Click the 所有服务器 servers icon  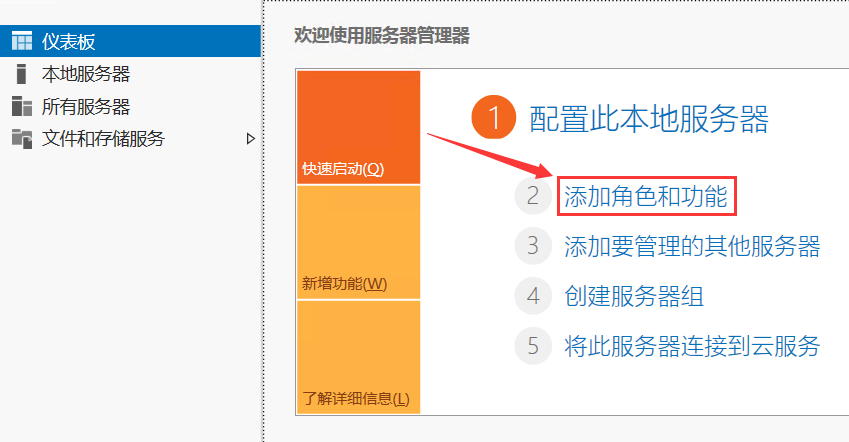click(22, 106)
